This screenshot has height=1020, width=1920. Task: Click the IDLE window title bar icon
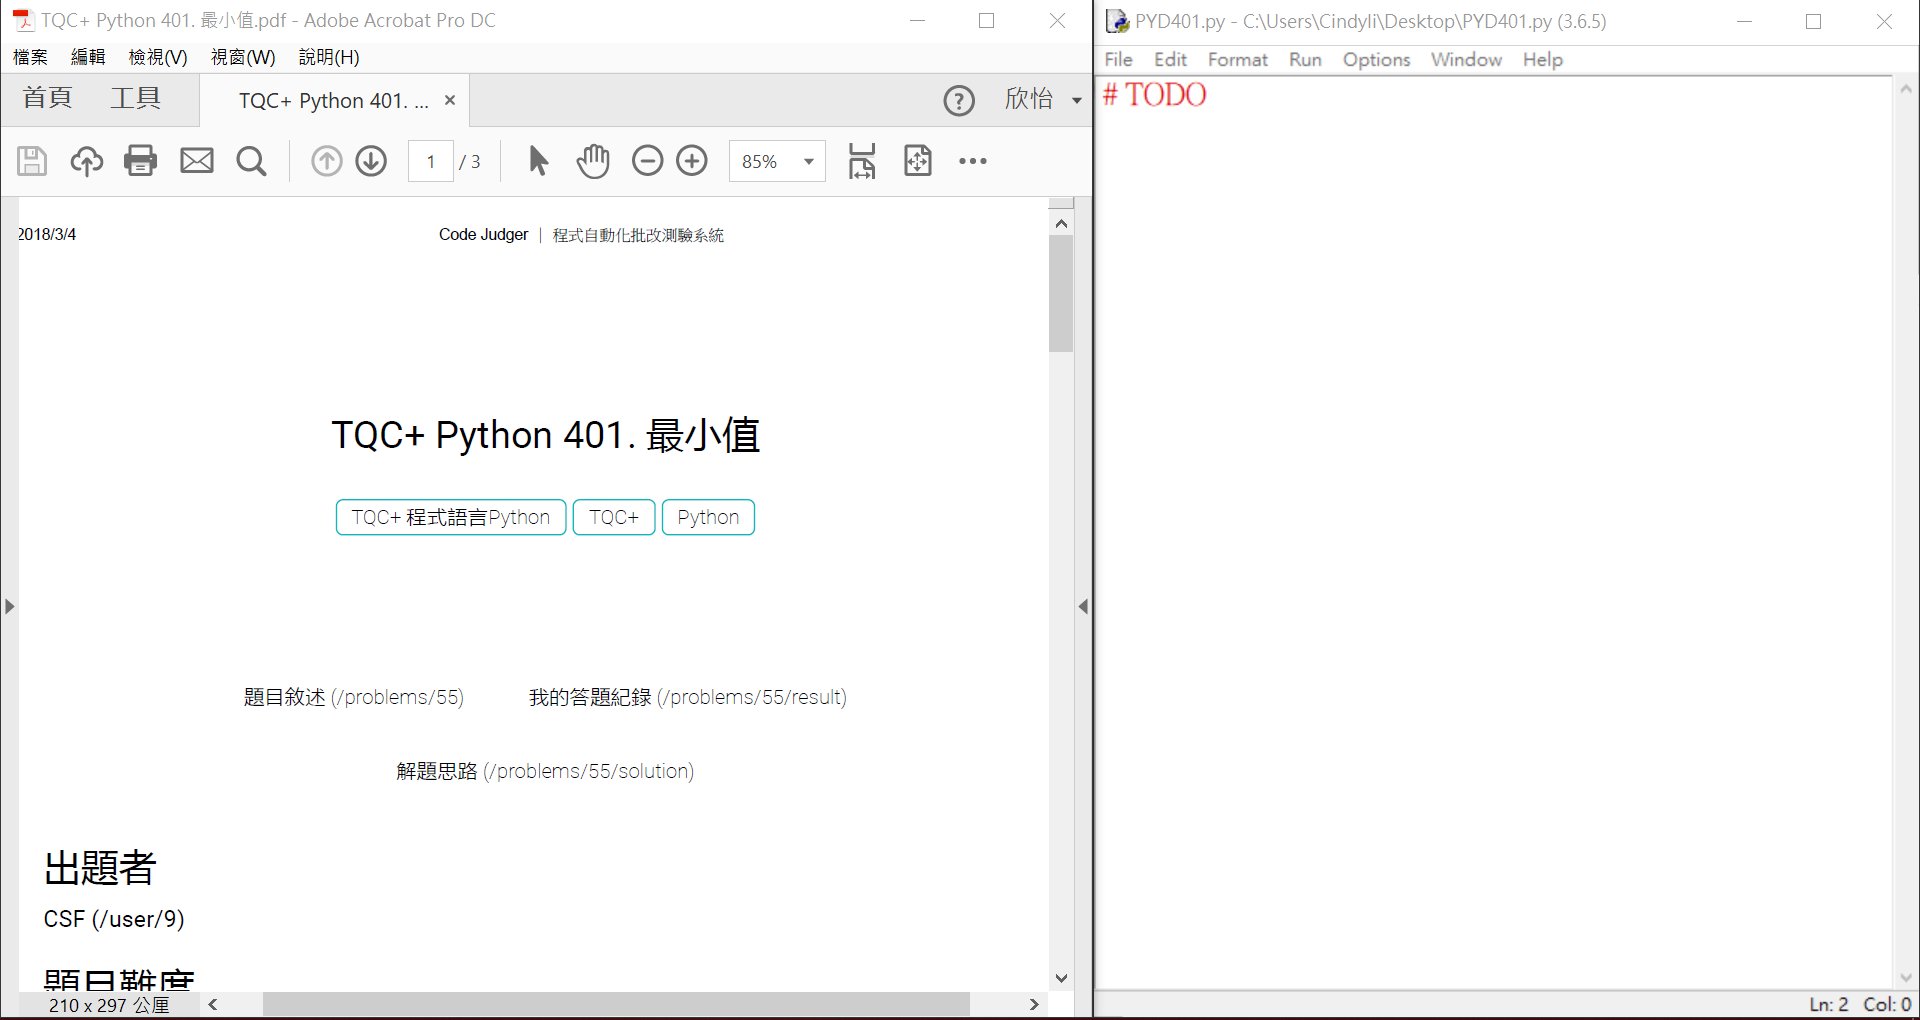[1117, 21]
